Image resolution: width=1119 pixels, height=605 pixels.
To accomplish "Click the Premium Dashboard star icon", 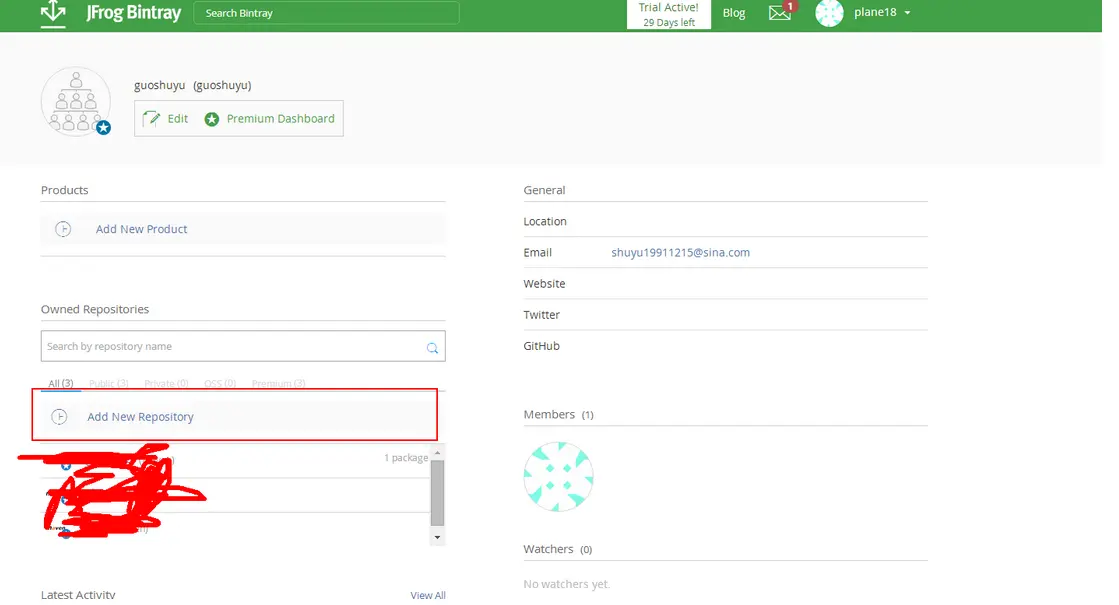I will coord(211,119).
